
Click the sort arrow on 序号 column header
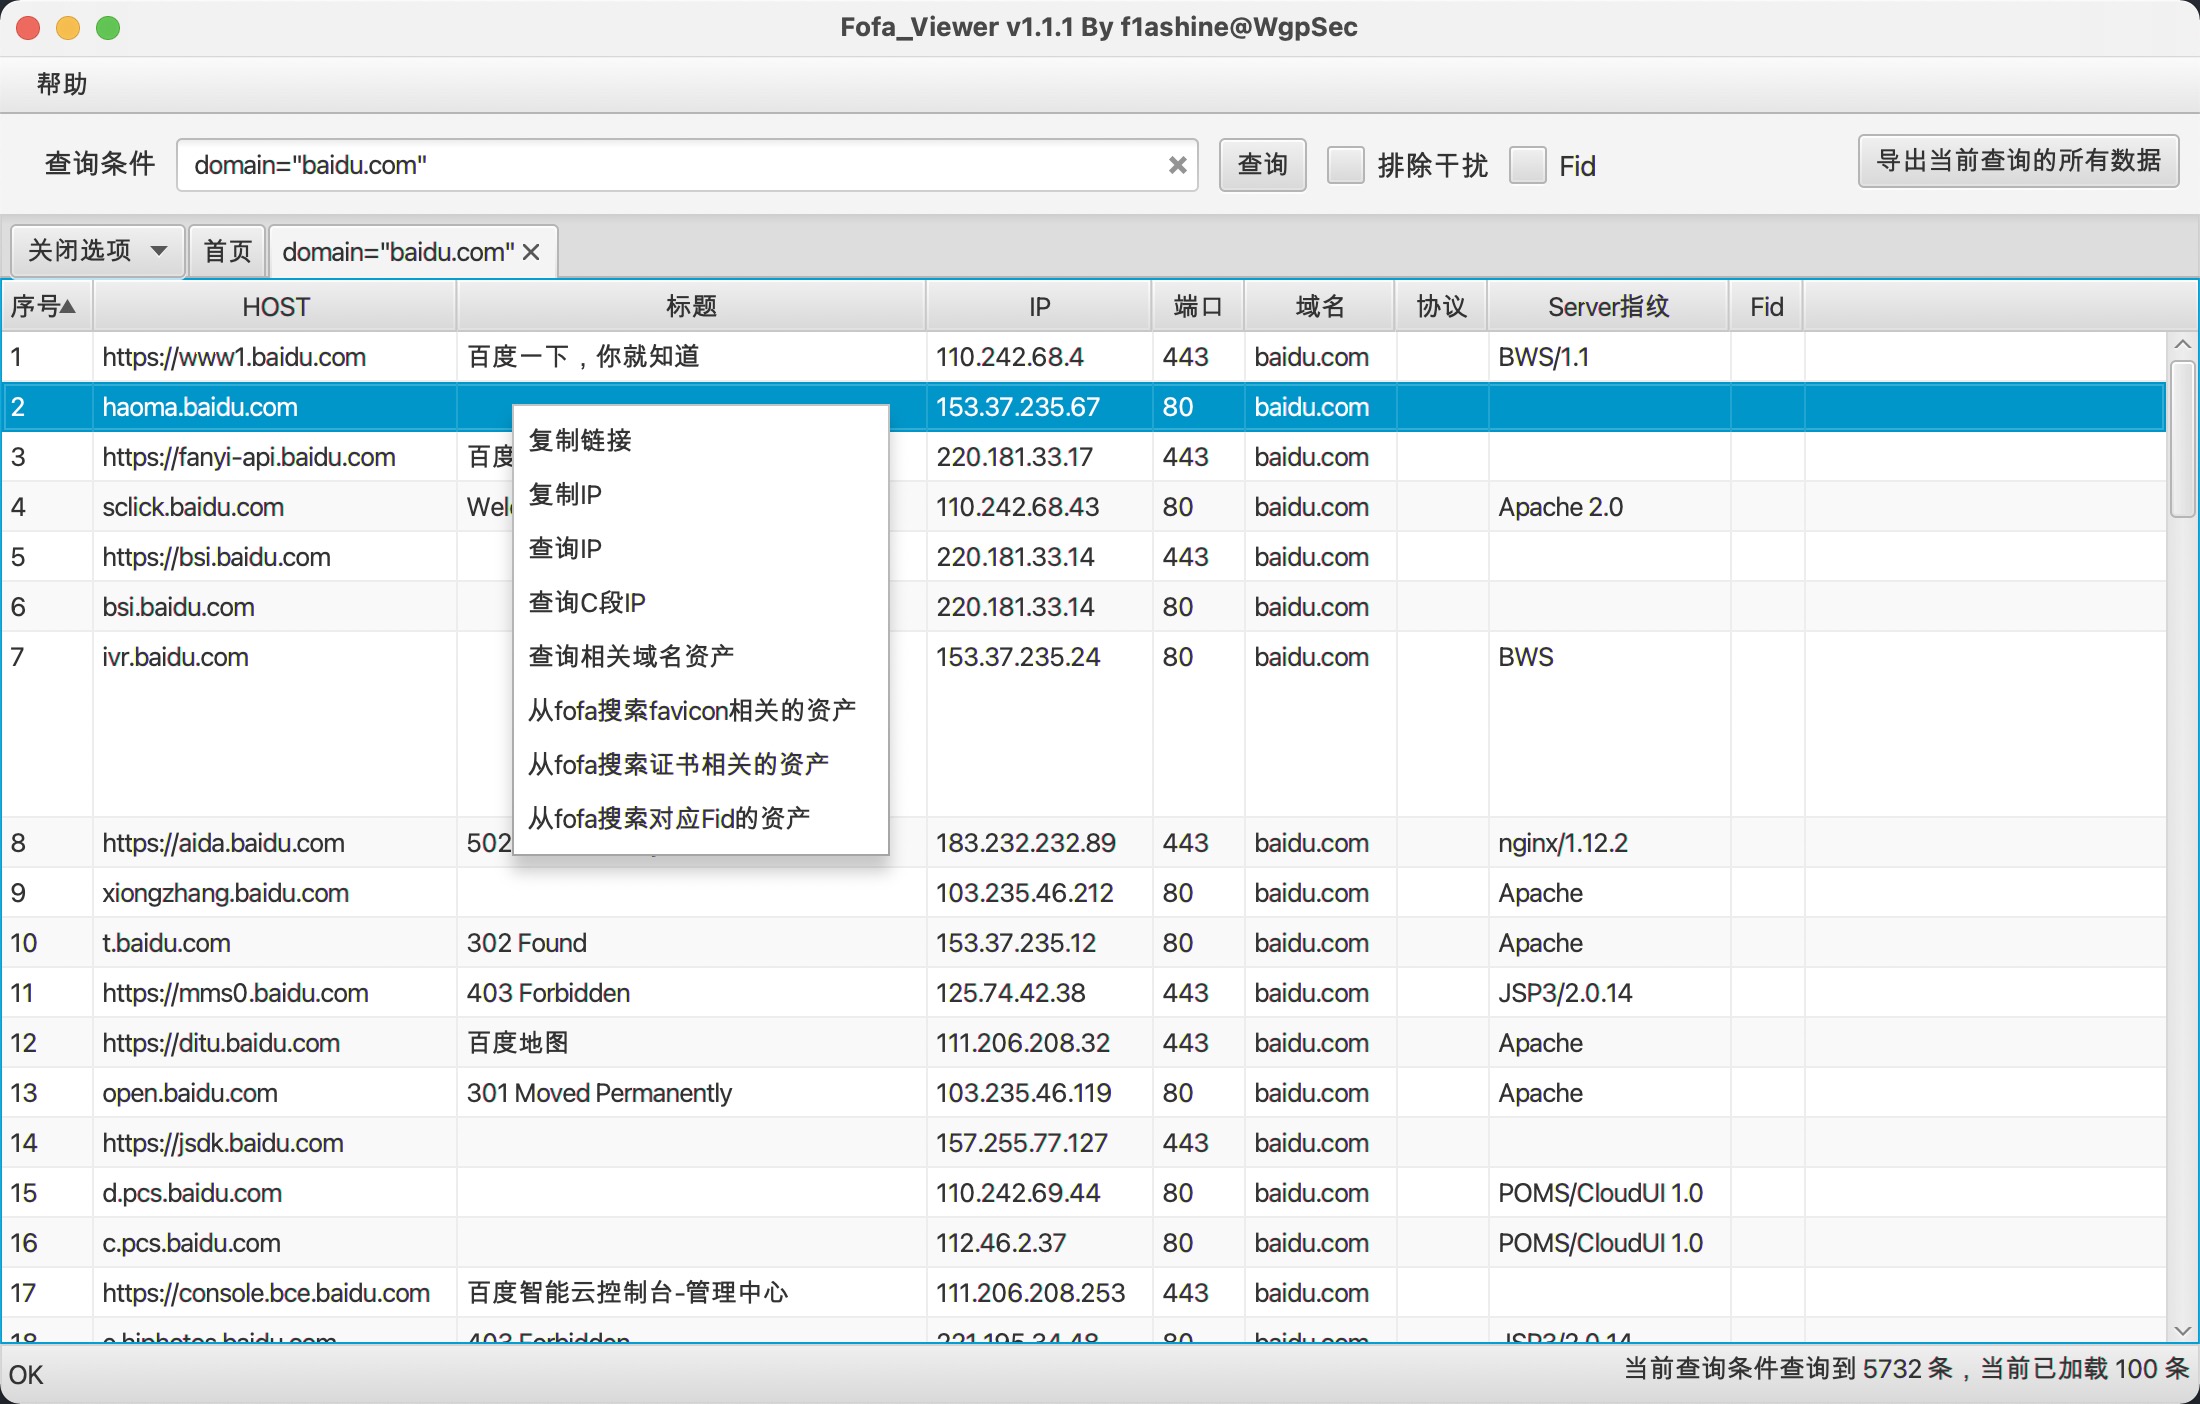pyautogui.click(x=68, y=306)
